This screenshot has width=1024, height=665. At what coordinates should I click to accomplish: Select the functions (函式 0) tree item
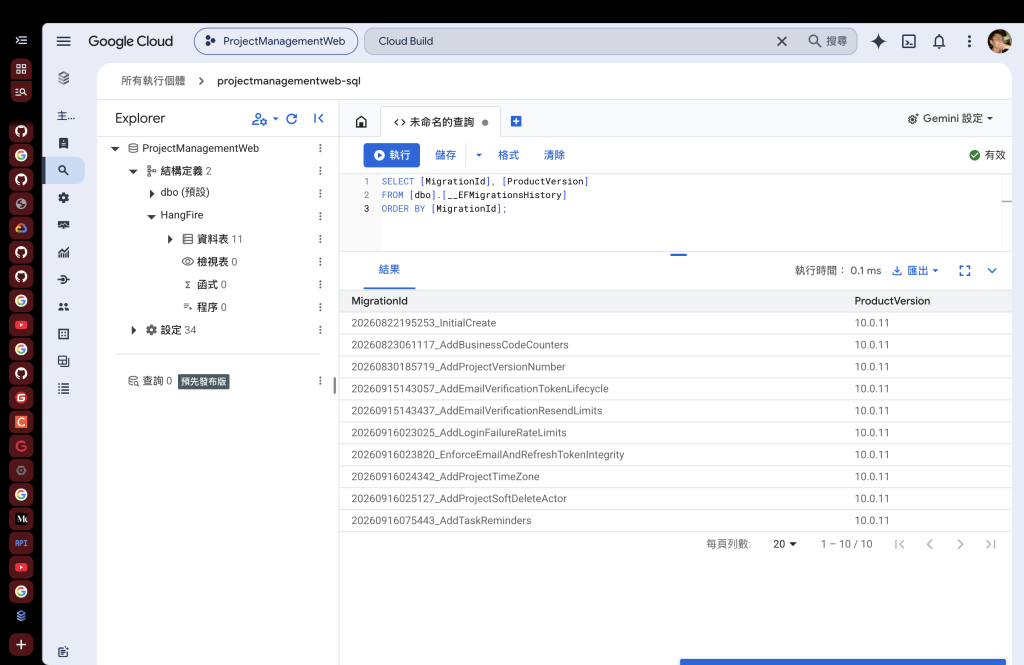tap(205, 285)
